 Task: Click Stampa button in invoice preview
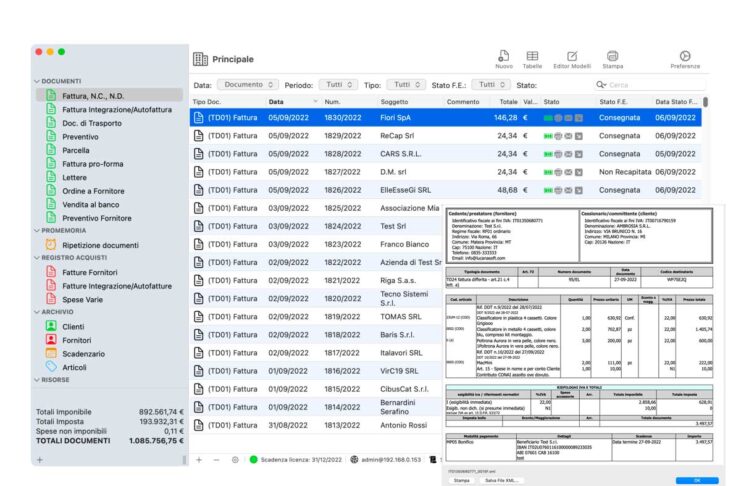click(x=461, y=480)
